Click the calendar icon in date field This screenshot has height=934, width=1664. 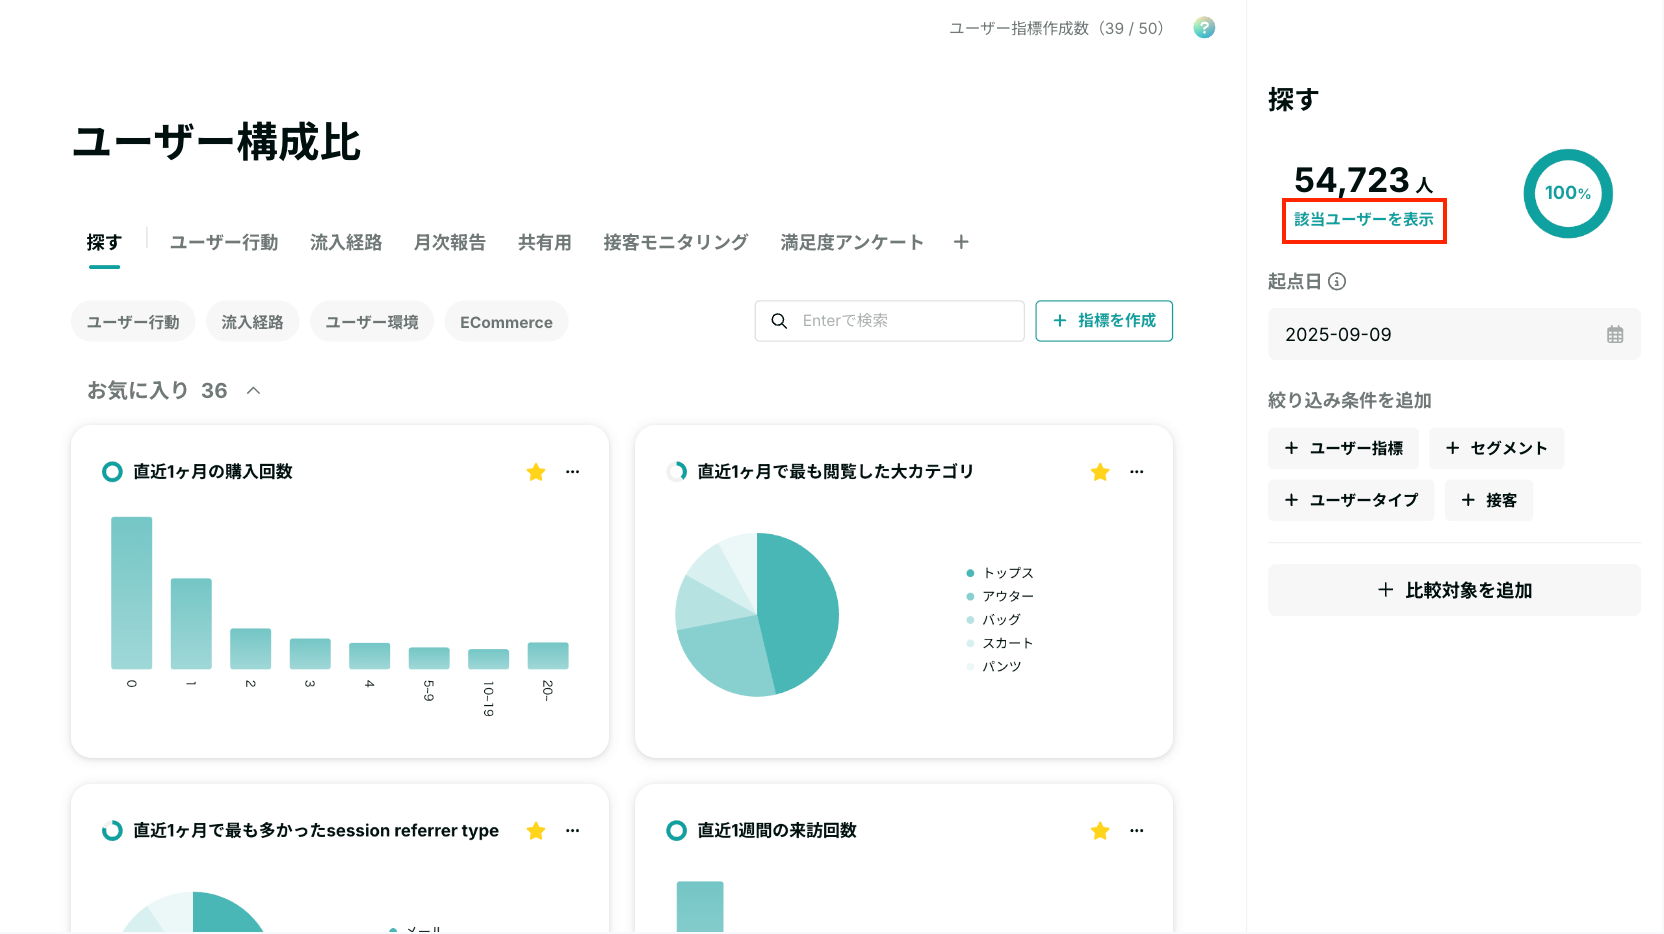pos(1615,335)
